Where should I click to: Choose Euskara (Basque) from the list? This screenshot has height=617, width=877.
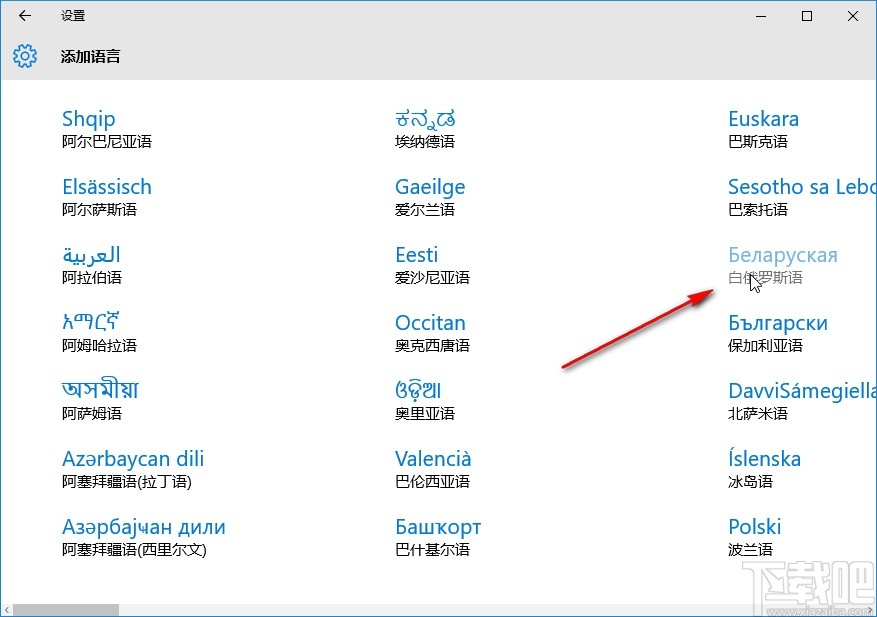coord(763,118)
